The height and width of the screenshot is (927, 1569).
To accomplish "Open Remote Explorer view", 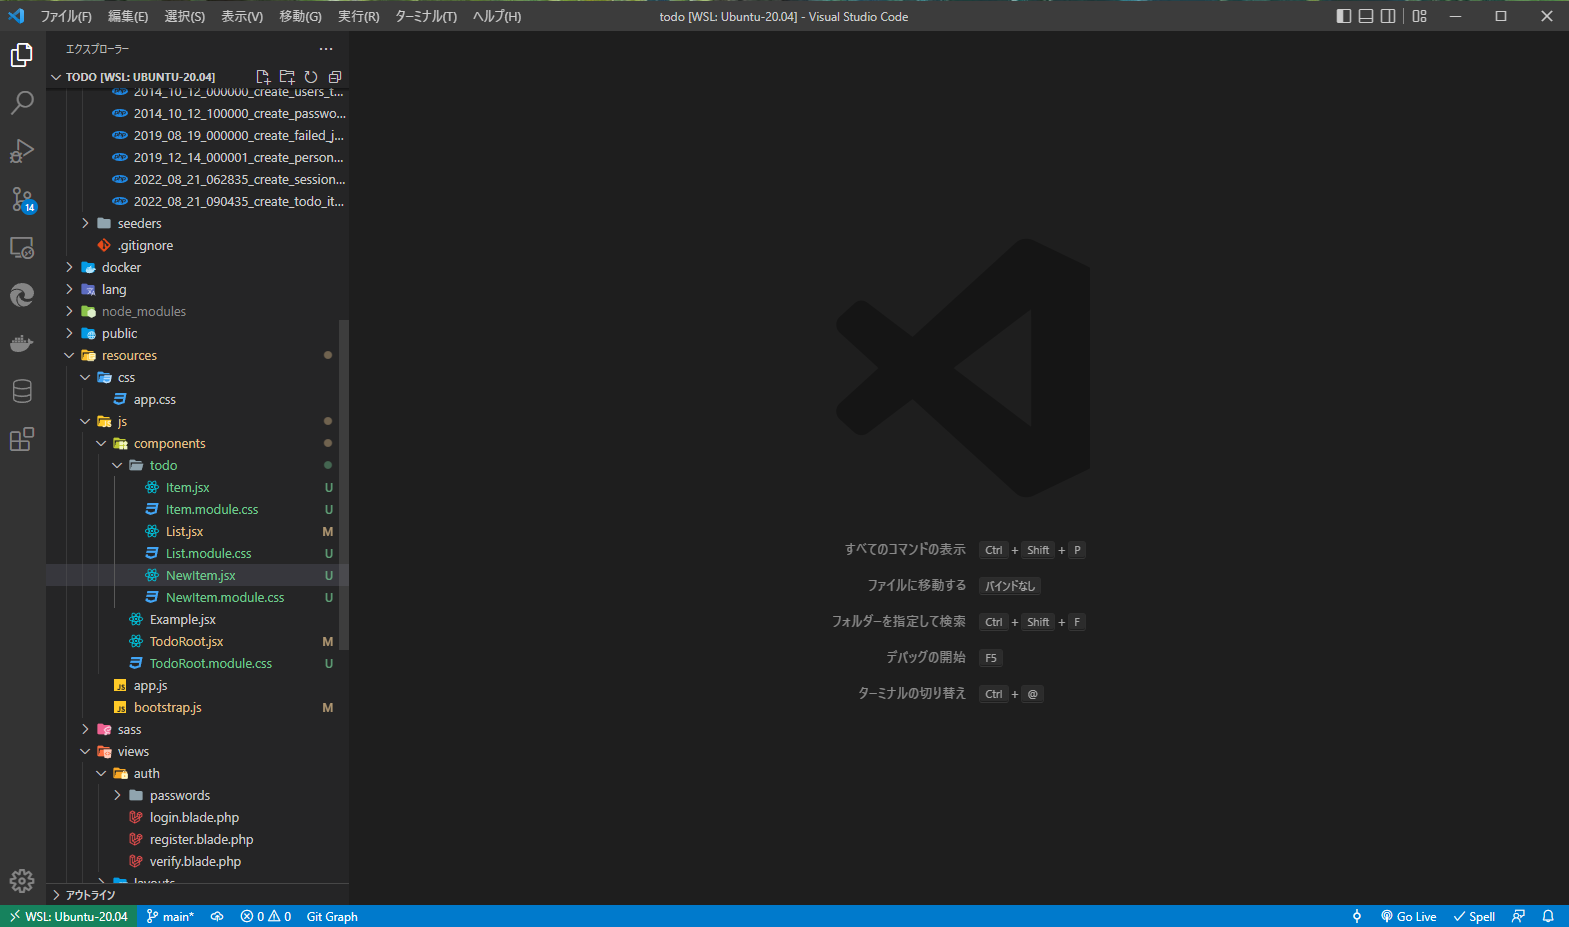I will click(22, 247).
